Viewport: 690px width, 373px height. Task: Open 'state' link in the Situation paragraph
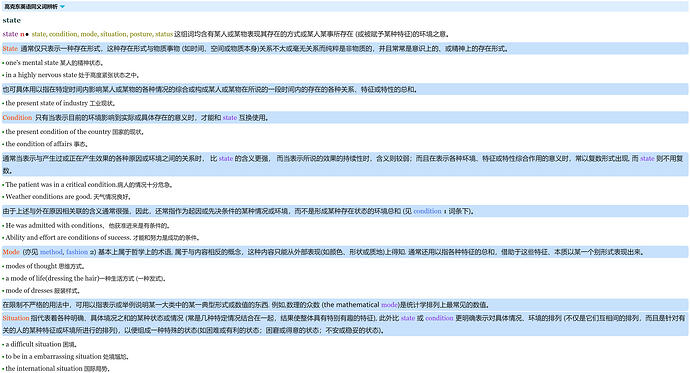click(408, 318)
